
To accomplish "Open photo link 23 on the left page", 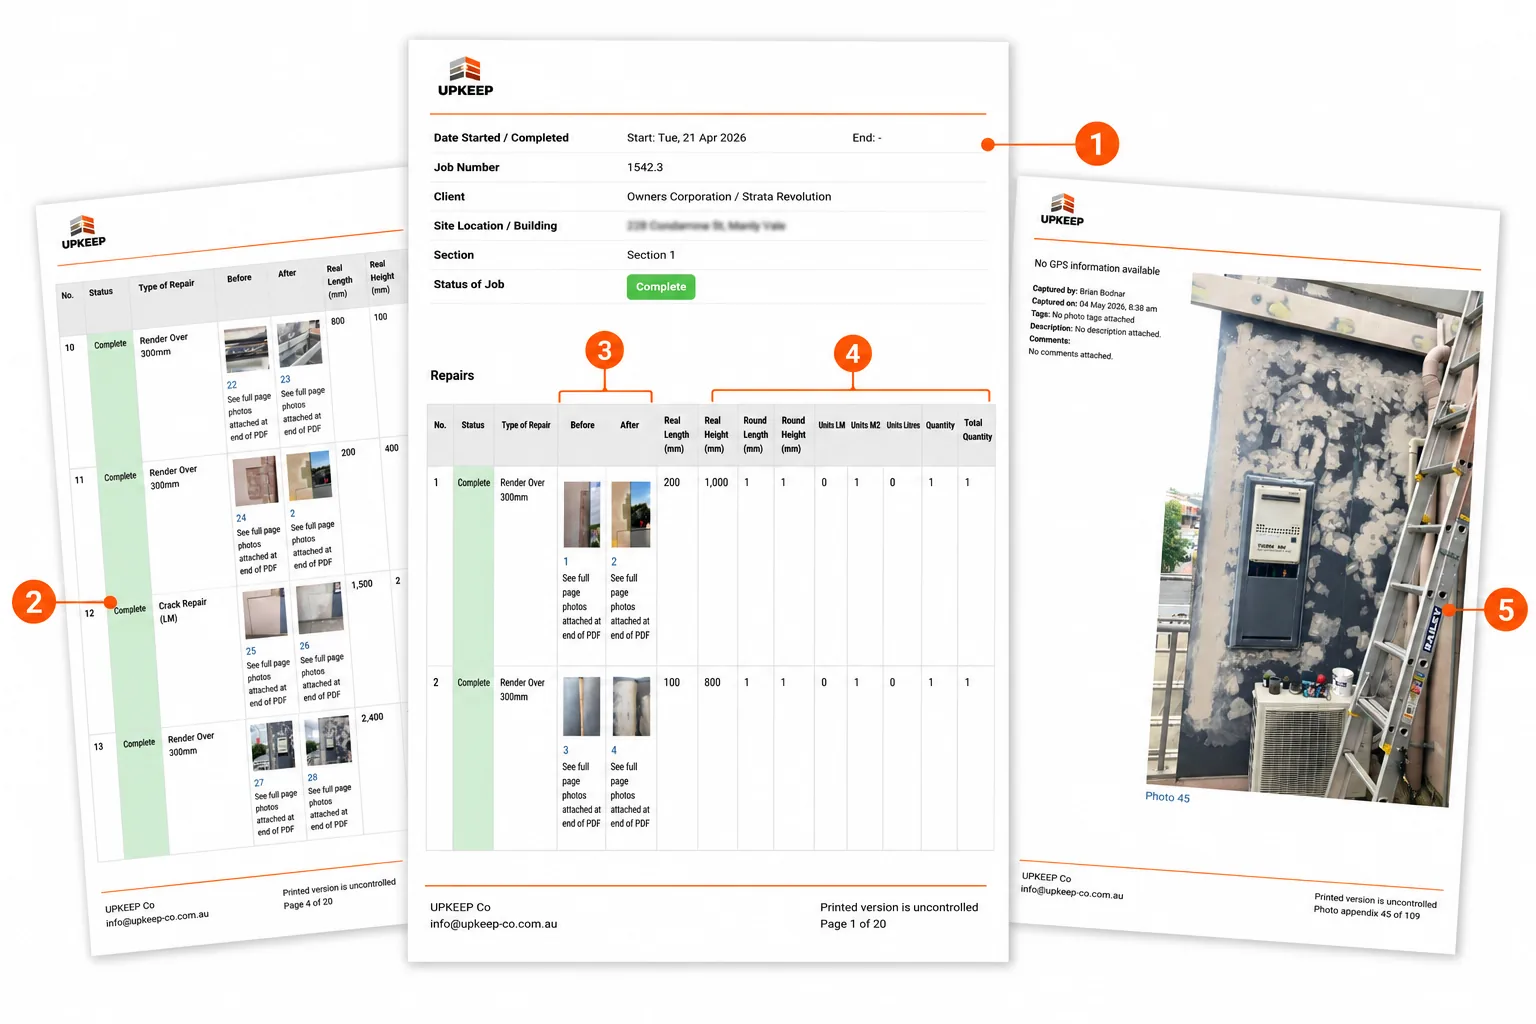I will tap(285, 379).
